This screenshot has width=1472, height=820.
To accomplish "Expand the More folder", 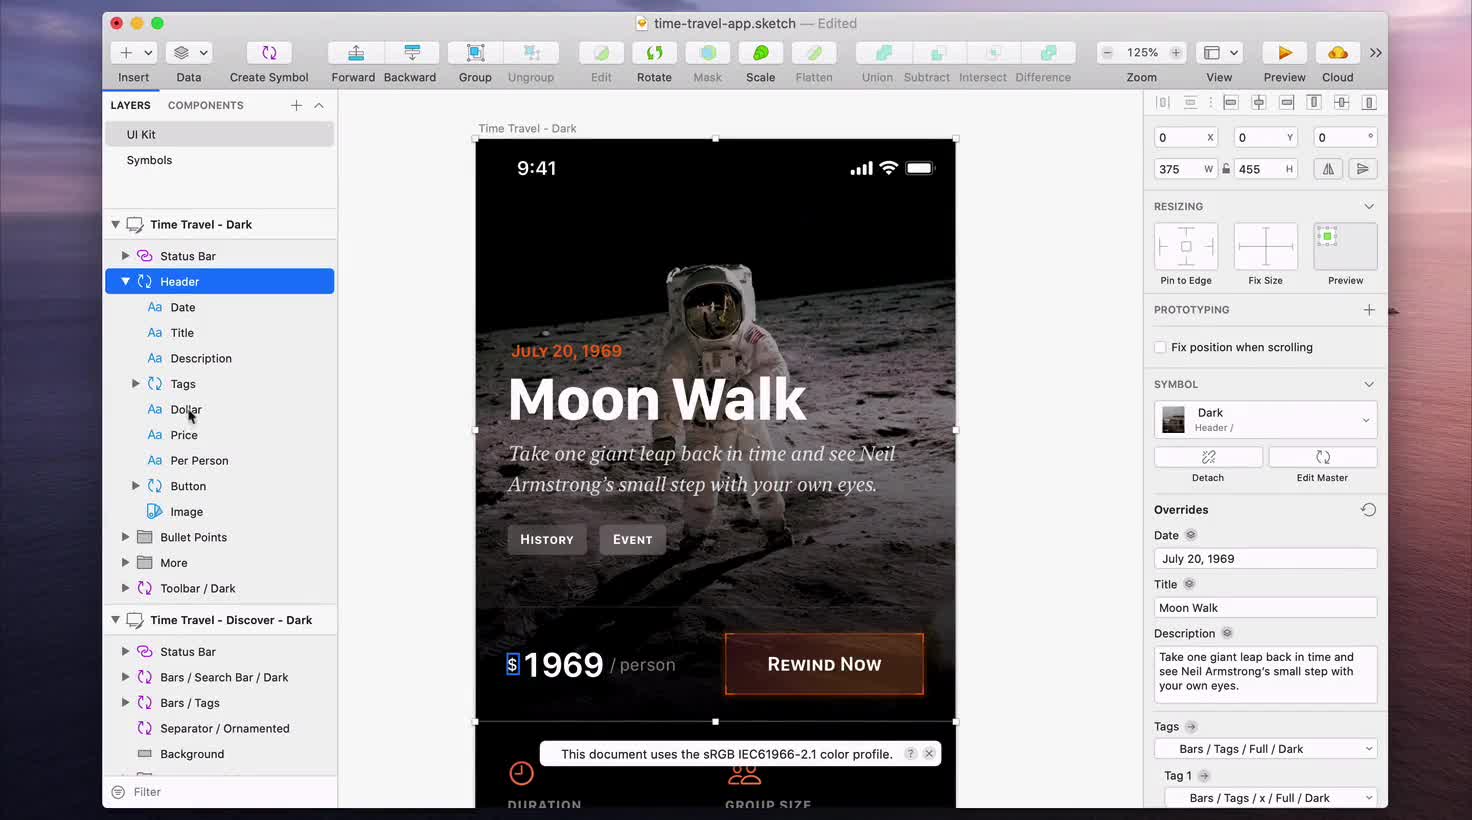I will (x=125, y=563).
